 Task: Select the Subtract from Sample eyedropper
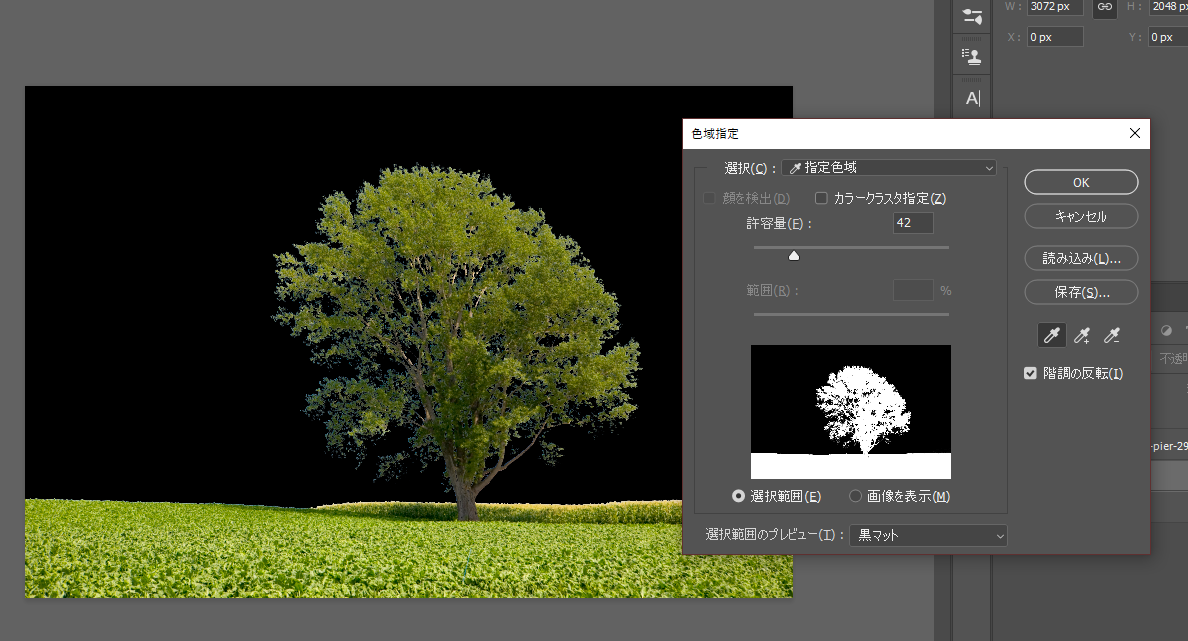1111,336
